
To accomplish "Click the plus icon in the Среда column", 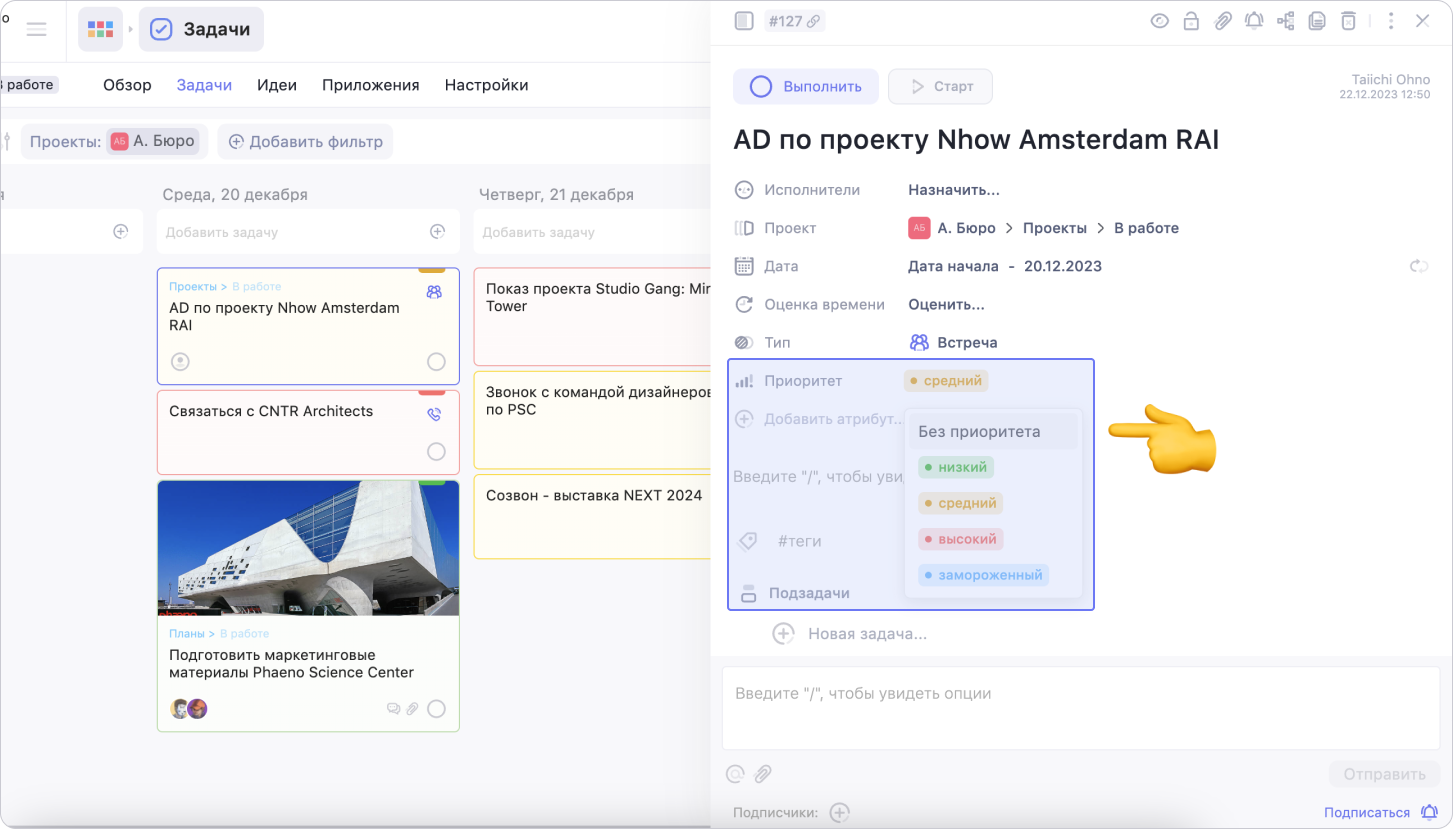I will 437,232.
